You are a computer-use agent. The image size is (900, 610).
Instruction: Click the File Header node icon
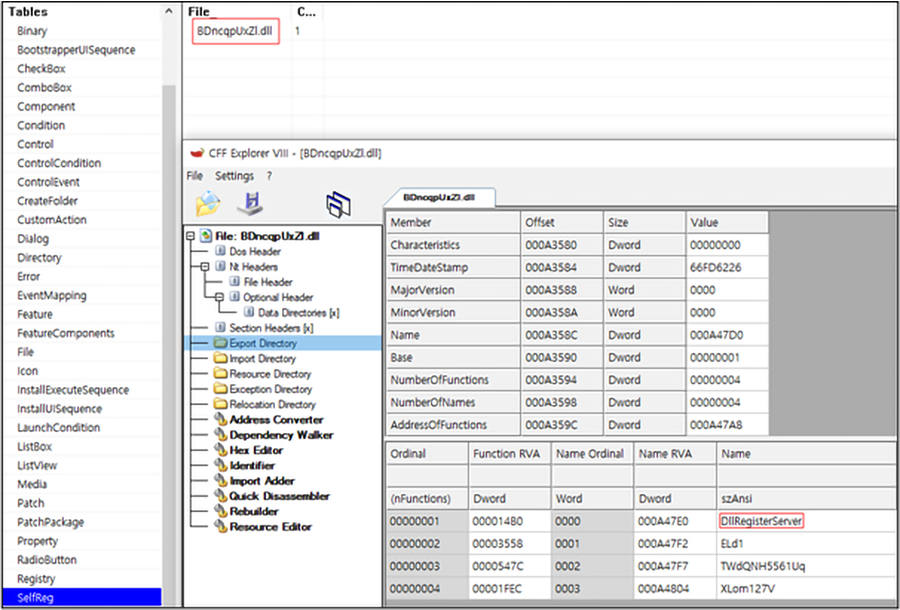(x=234, y=282)
